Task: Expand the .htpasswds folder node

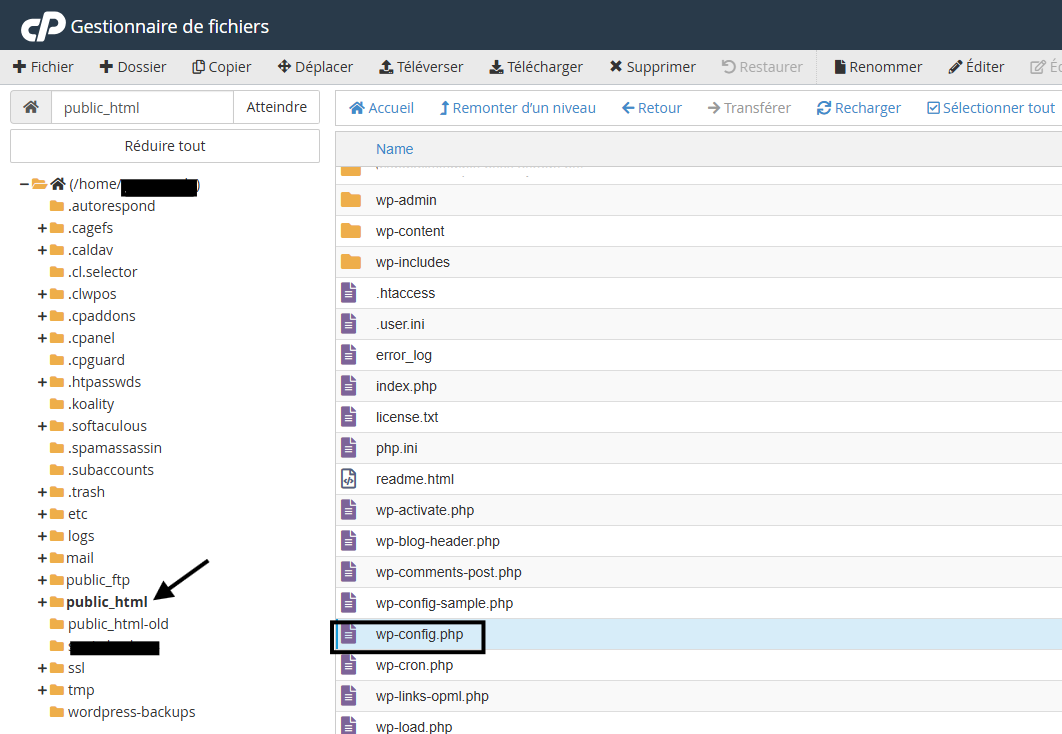Action: pyautogui.click(x=42, y=382)
